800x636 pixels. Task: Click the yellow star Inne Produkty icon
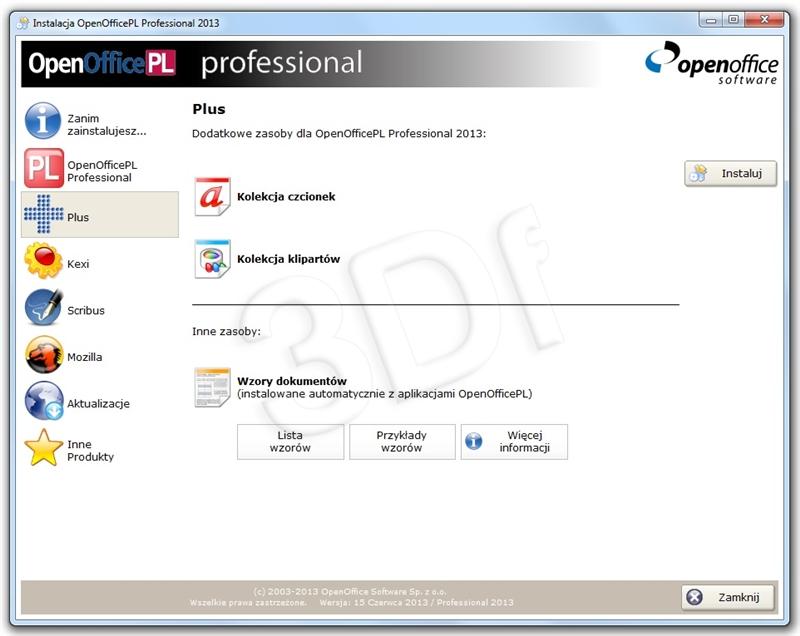(x=44, y=448)
